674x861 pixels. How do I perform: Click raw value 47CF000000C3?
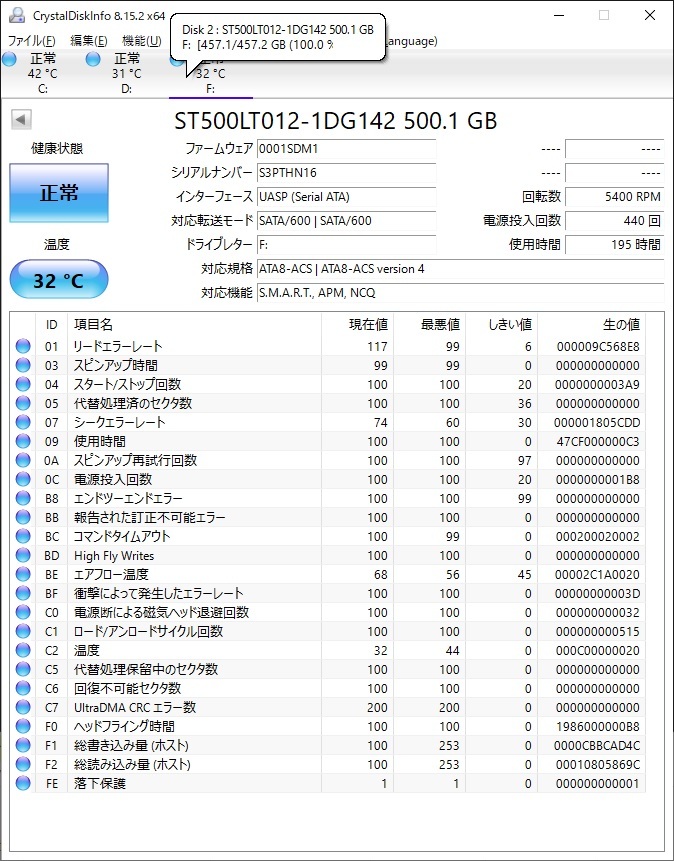[x=598, y=441]
